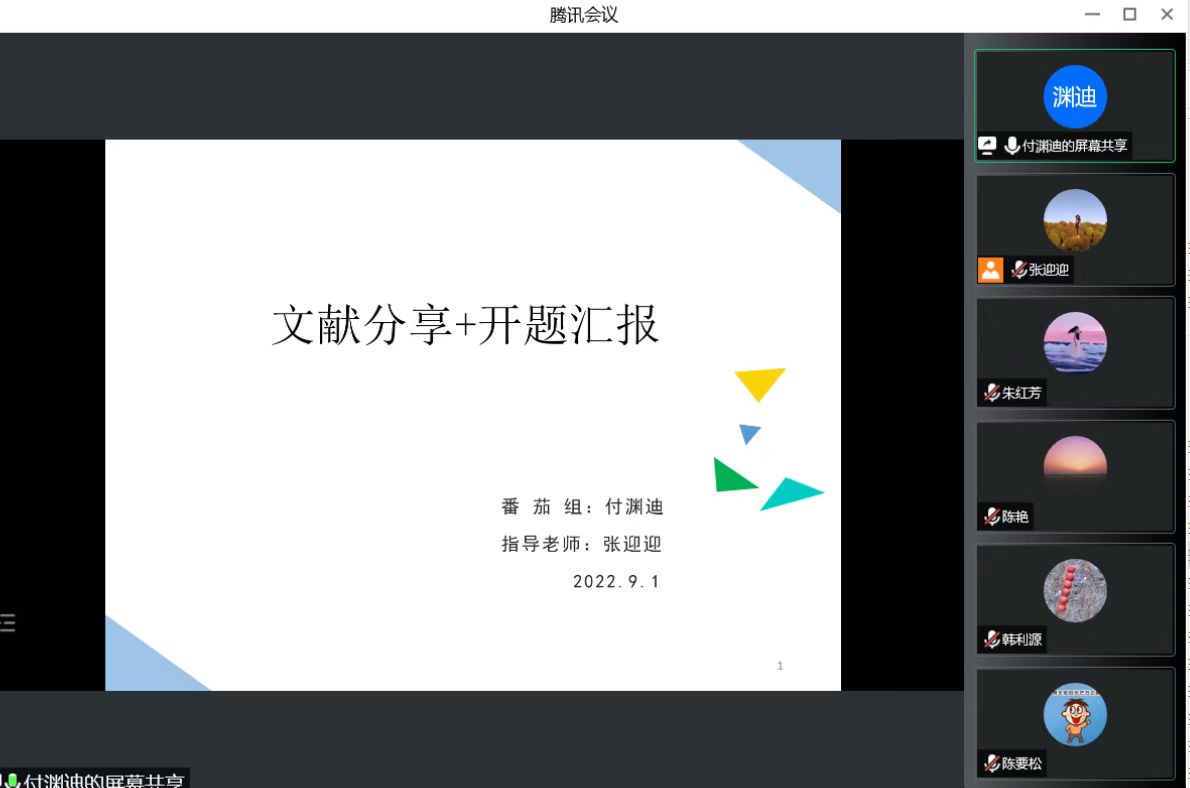Click screen share icon in 付渊迪 tile
The height and width of the screenshot is (788, 1190).
click(x=987, y=145)
